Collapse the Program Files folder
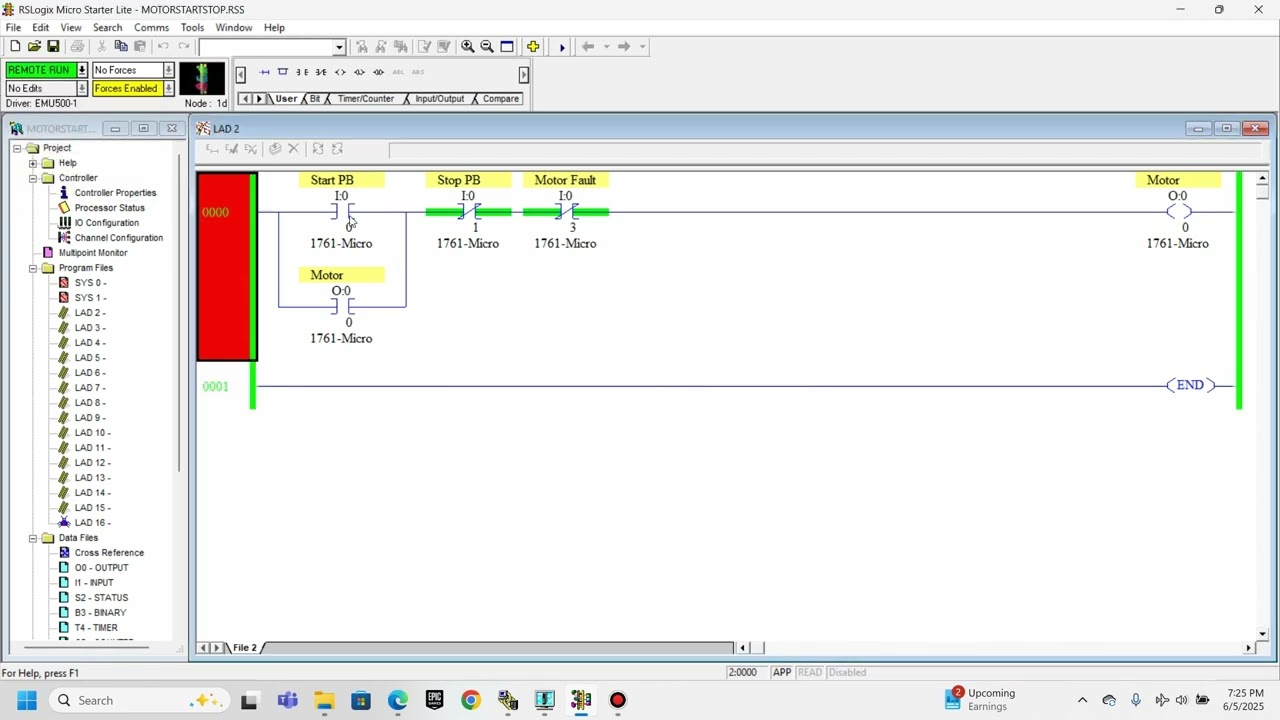The height and width of the screenshot is (720, 1280). 33,268
